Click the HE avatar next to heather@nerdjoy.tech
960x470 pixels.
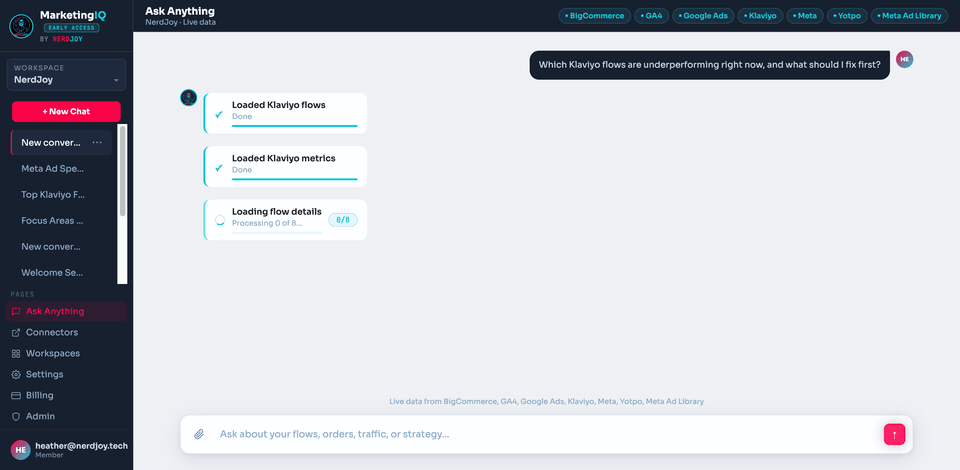pyautogui.click(x=21, y=450)
